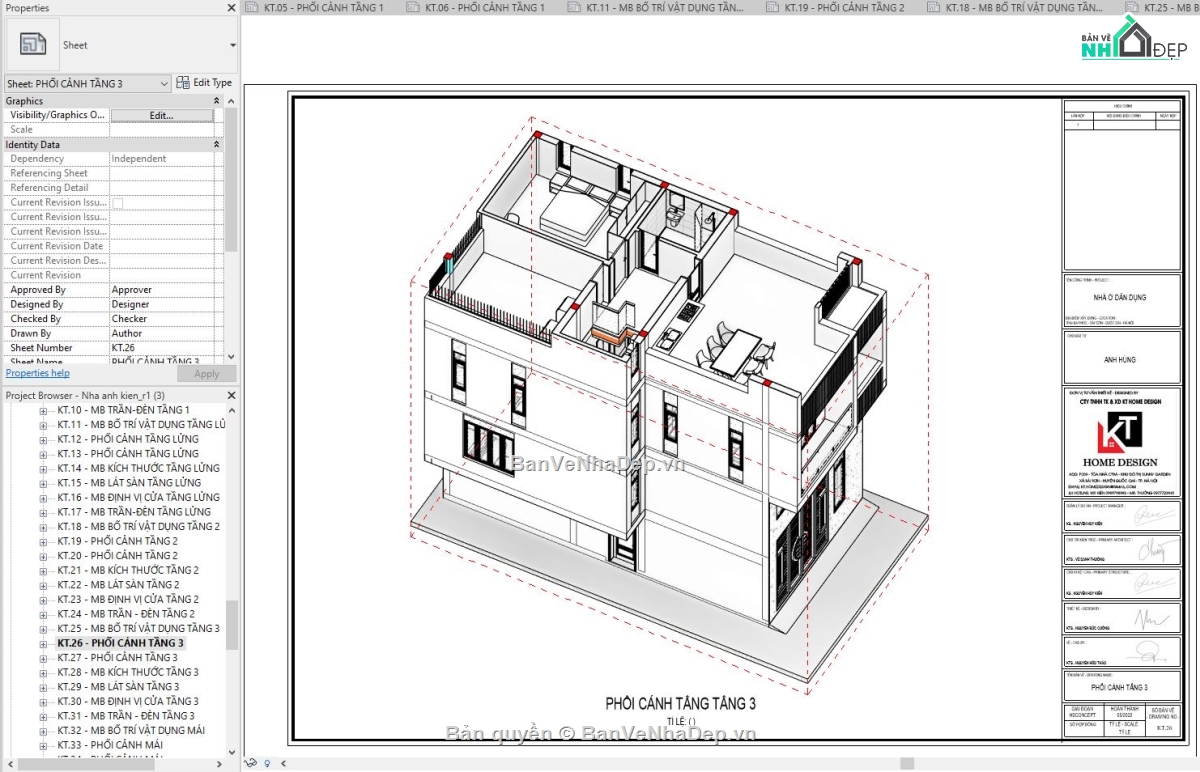Select KT.12 - PHỐI CẢNH TẦNG LỬNG
Screen dimensions: 1200x772
(x=127, y=439)
